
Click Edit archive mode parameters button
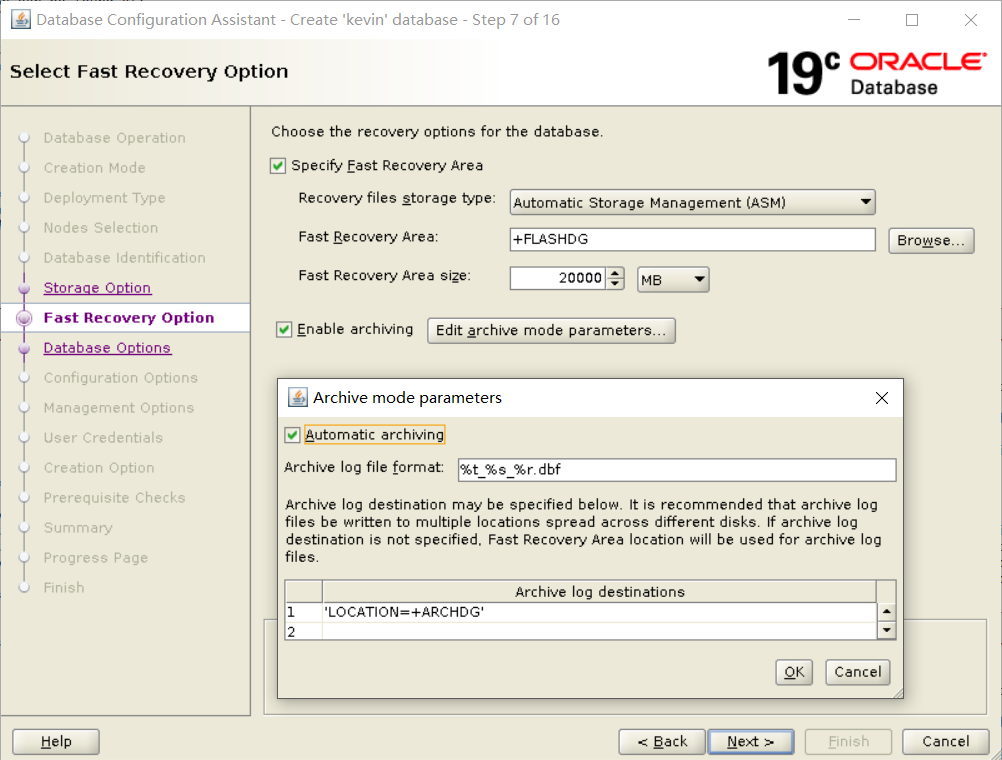(551, 330)
